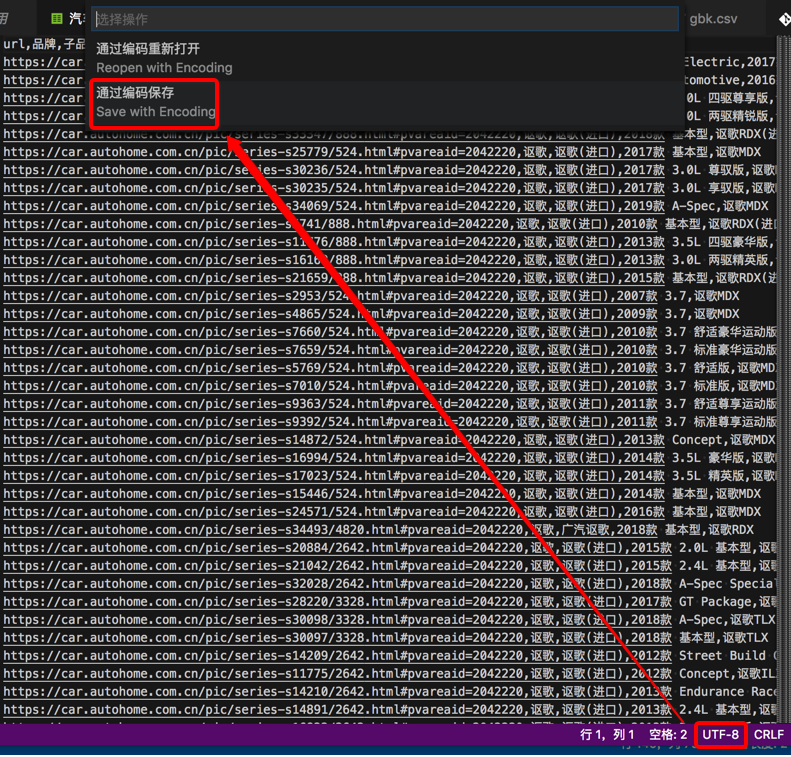
Task: Click the green table file icon in tab
Action: (x=57, y=19)
